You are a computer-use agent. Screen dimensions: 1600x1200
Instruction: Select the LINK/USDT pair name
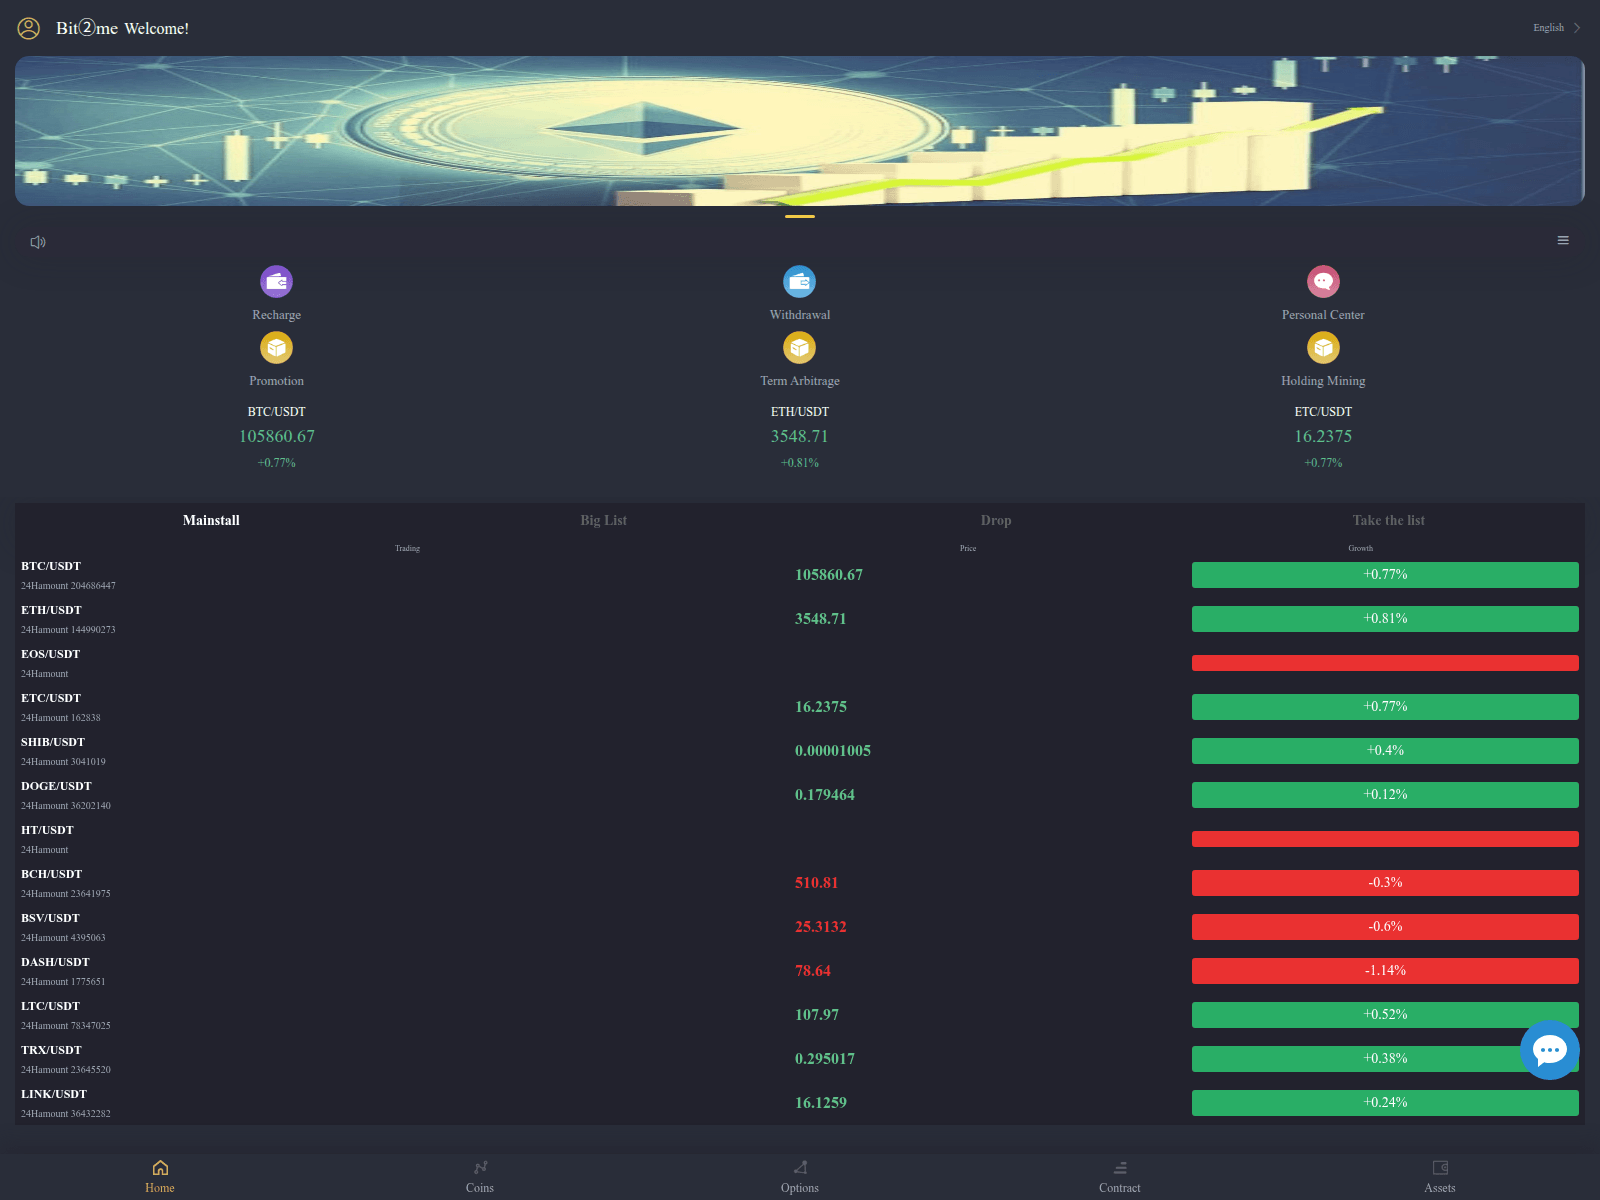click(x=54, y=1094)
